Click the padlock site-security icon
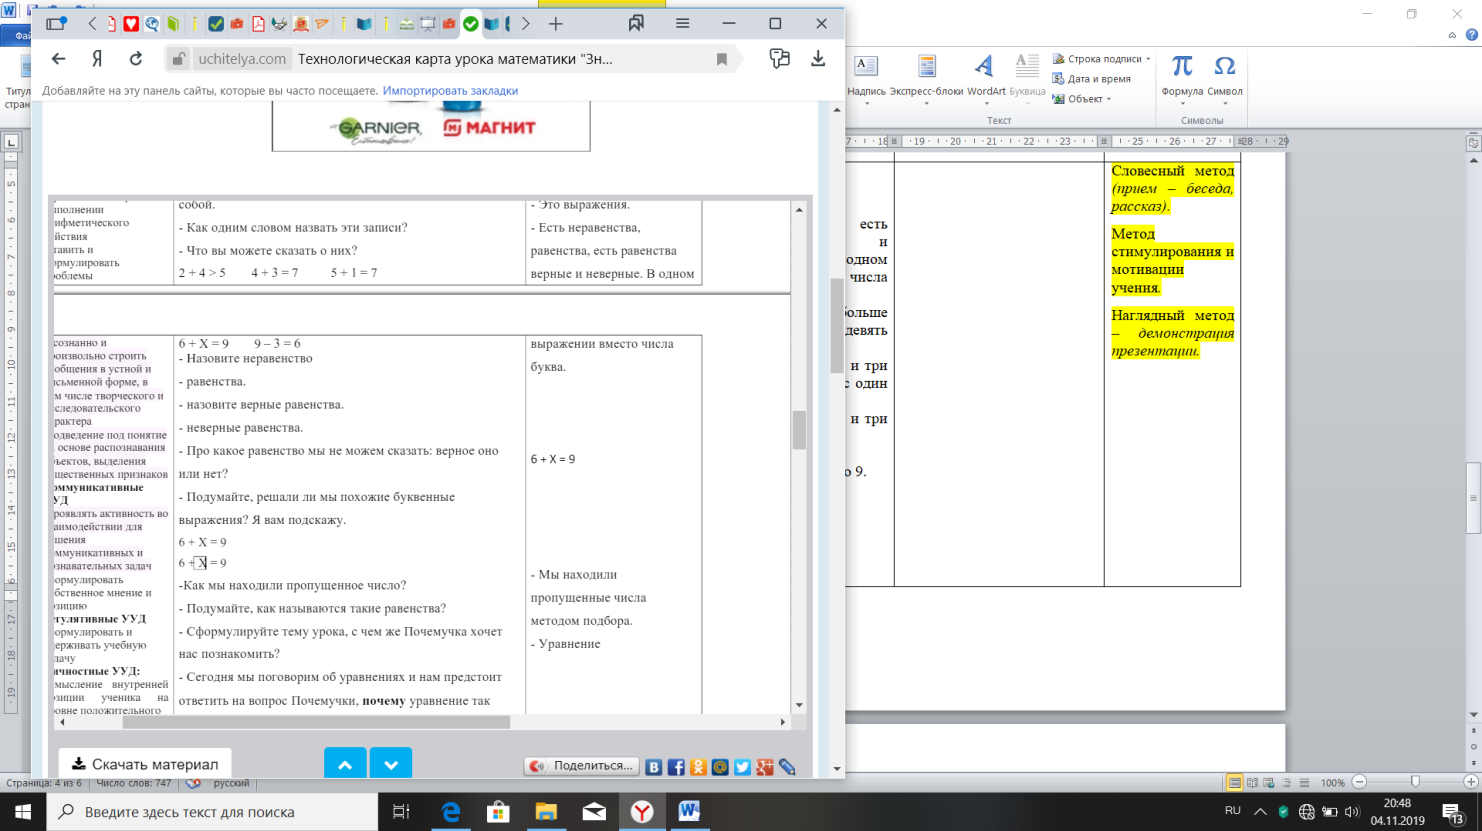The image size is (1482, 831). tap(177, 59)
